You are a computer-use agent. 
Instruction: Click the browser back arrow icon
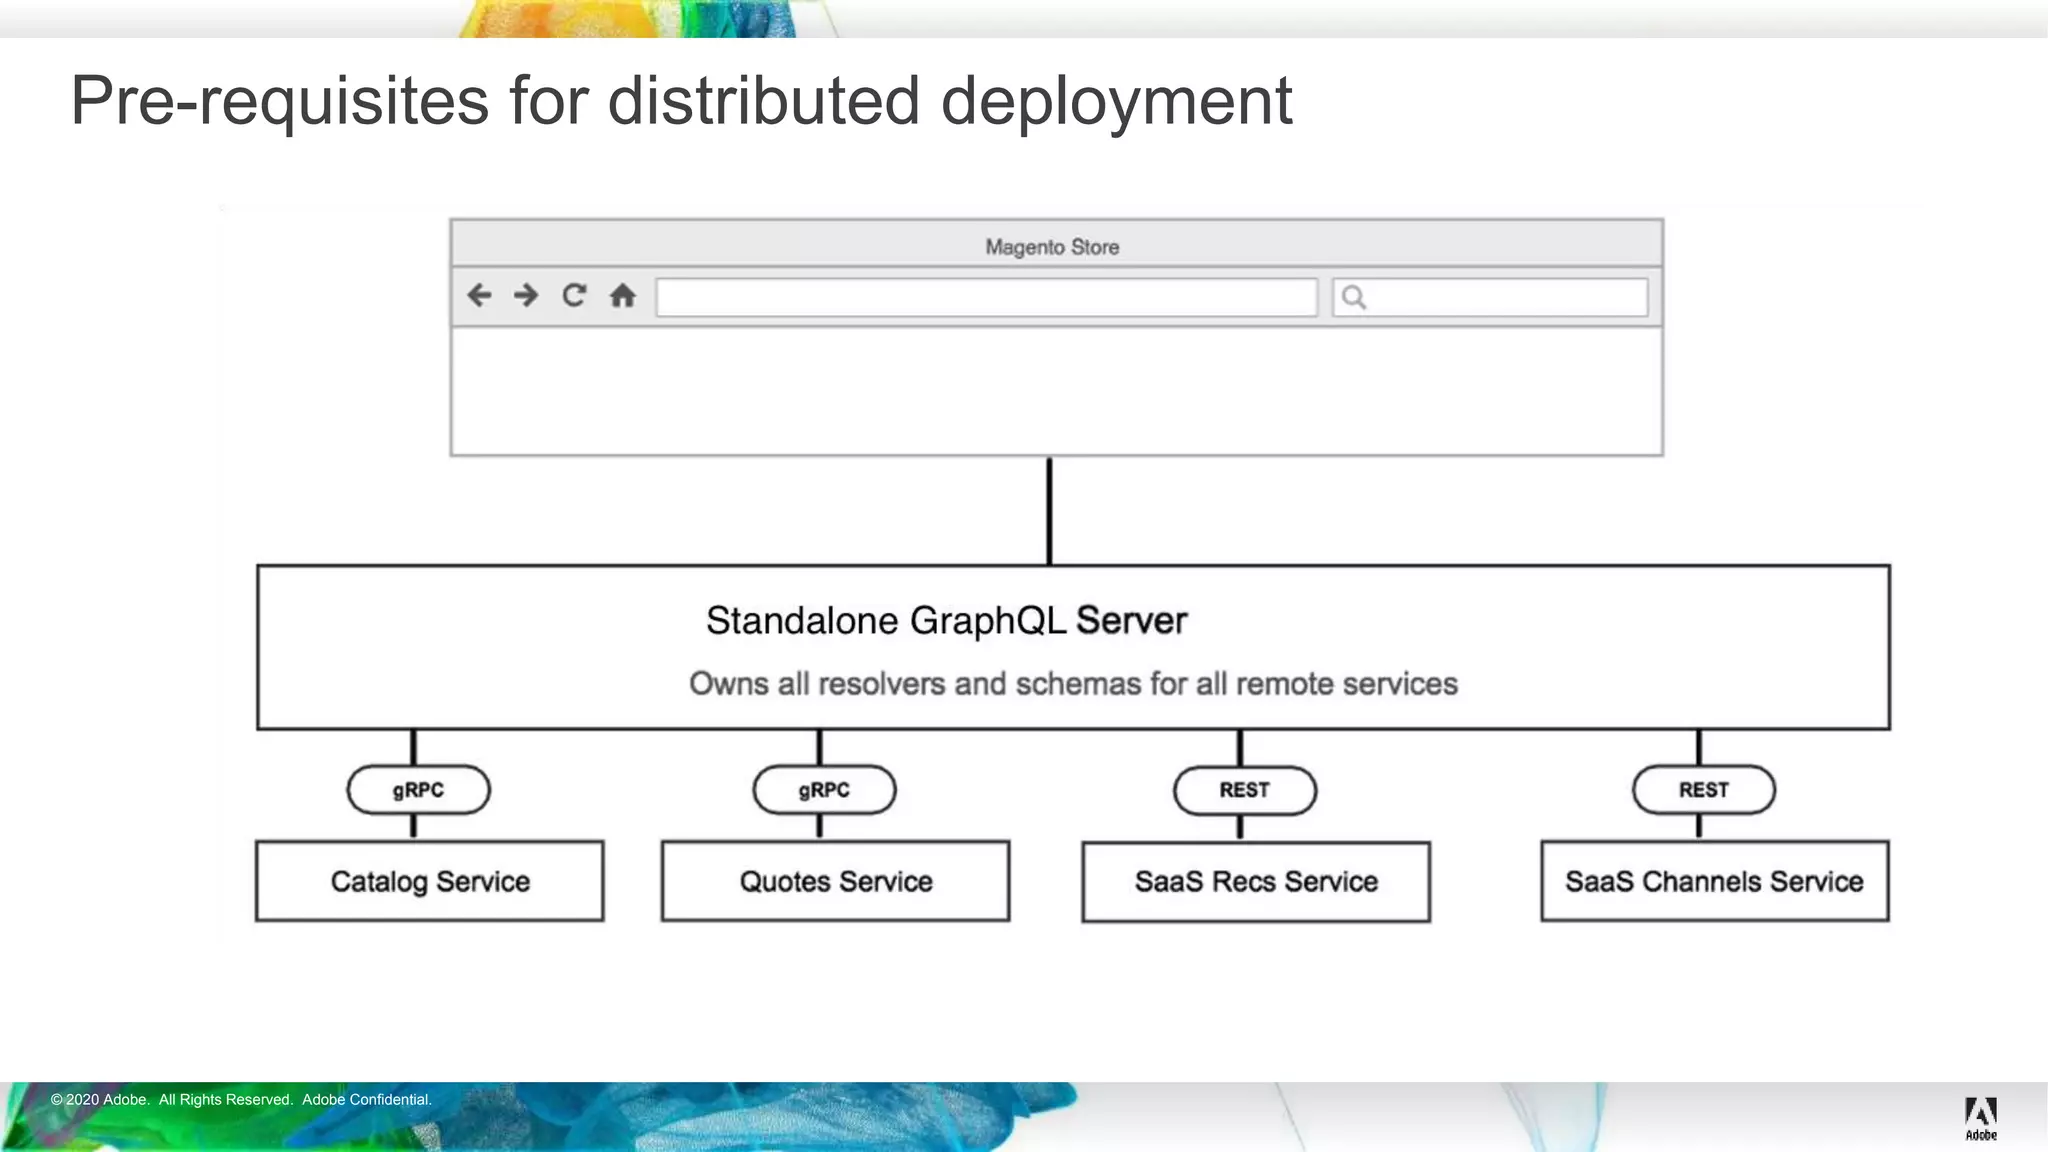coord(479,296)
